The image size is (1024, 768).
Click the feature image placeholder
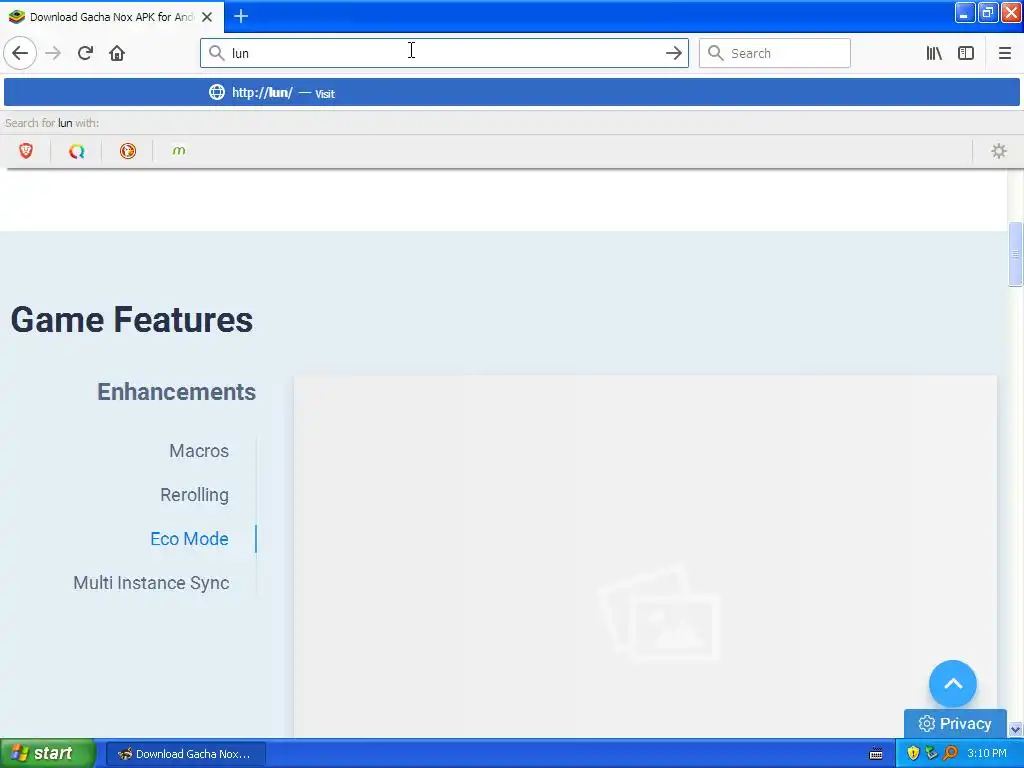tap(645, 556)
